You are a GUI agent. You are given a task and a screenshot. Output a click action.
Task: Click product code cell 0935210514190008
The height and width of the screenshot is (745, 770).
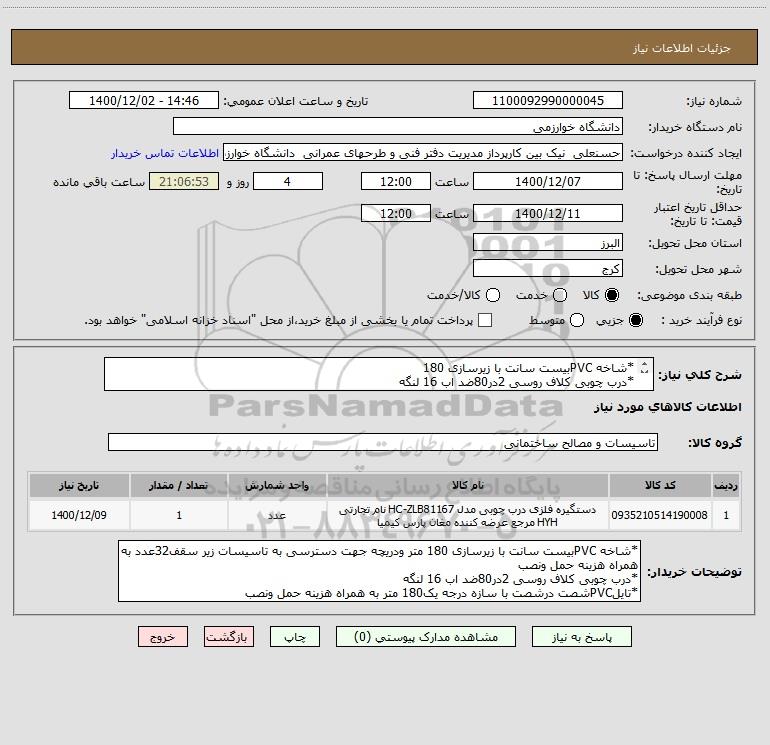point(660,515)
